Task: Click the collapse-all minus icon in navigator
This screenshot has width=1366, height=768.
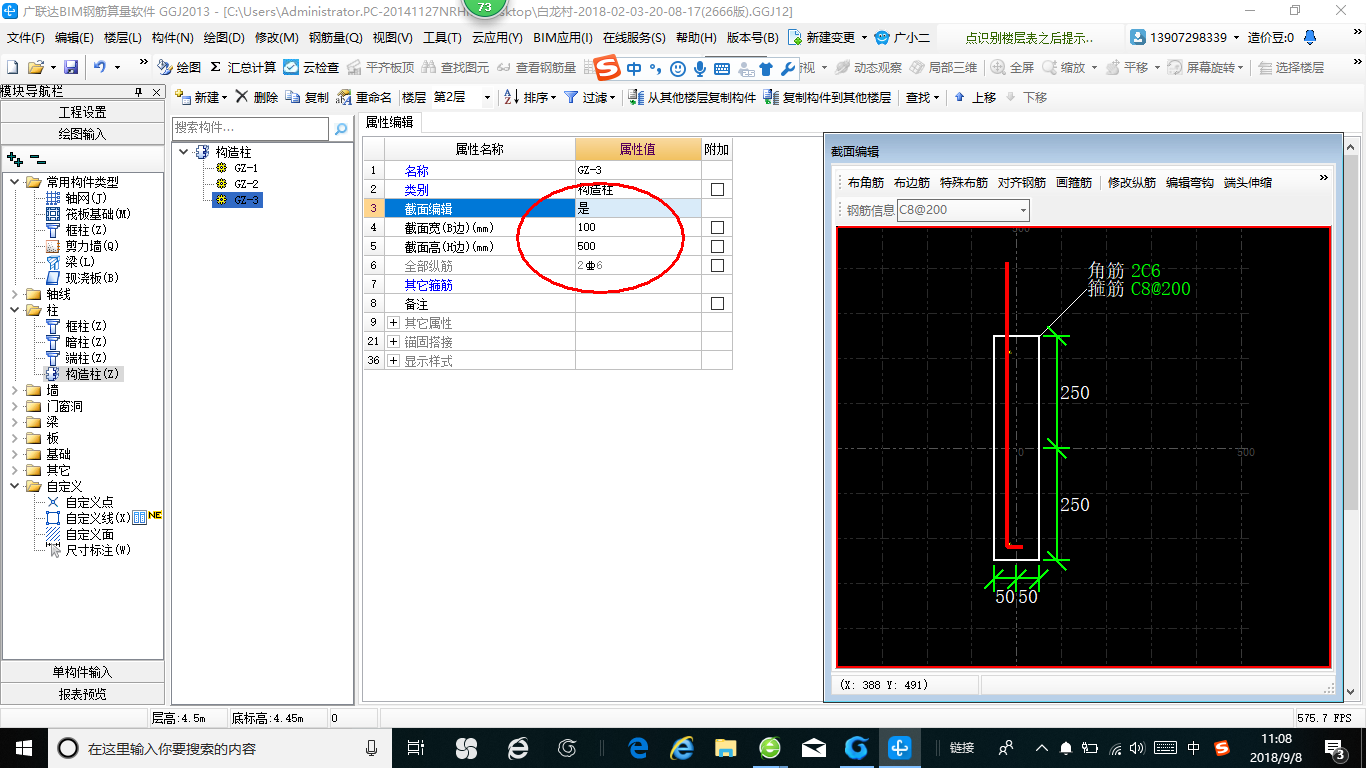Action: (x=37, y=158)
